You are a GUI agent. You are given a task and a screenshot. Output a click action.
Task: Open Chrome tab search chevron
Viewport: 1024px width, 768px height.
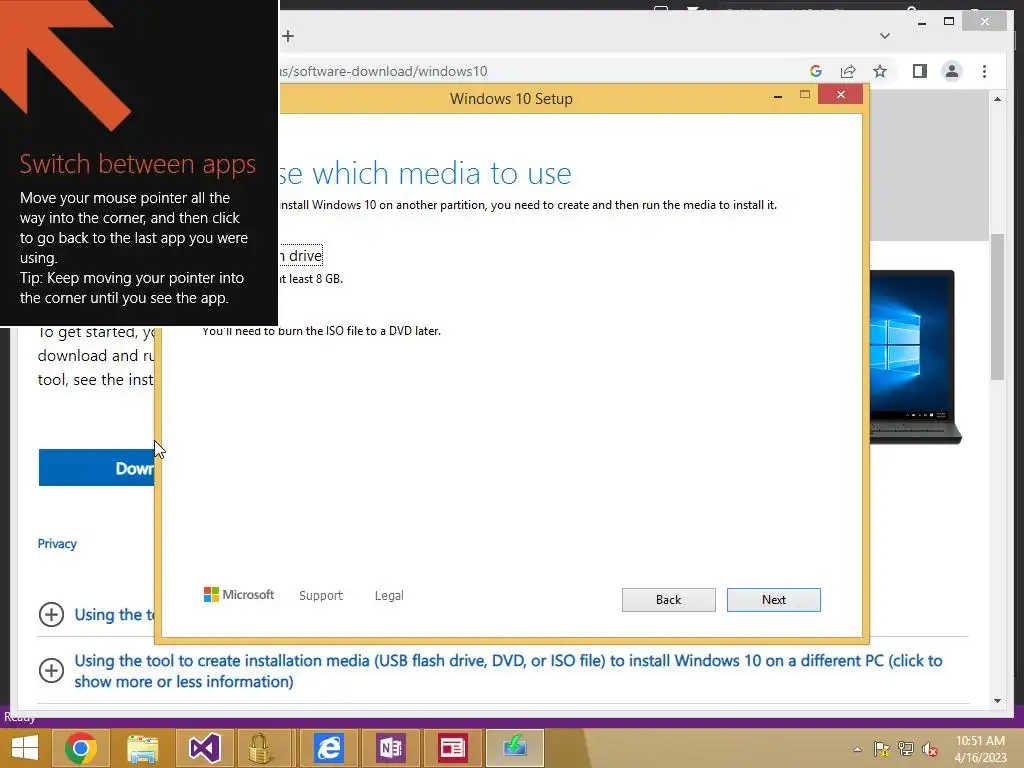tap(885, 36)
